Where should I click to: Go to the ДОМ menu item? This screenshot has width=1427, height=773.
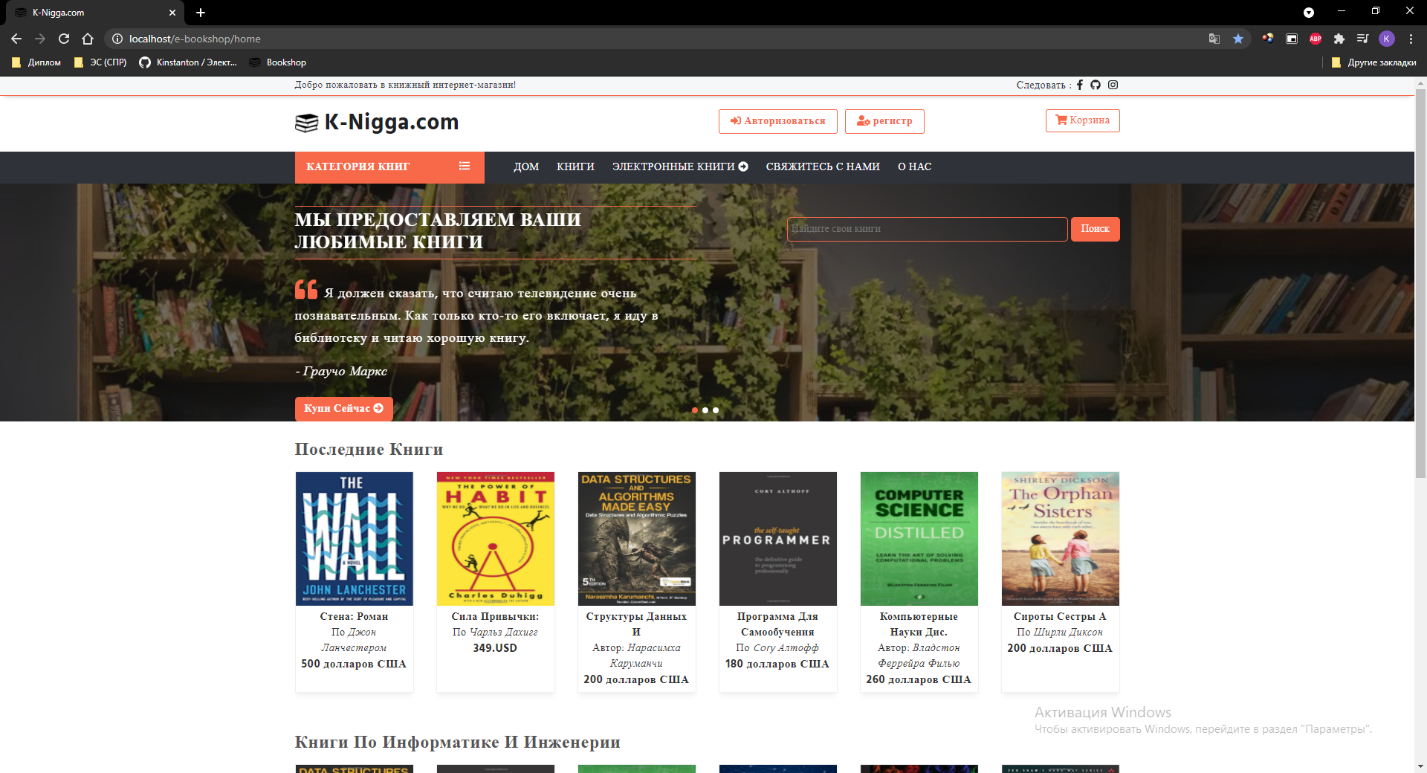(526, 167)
